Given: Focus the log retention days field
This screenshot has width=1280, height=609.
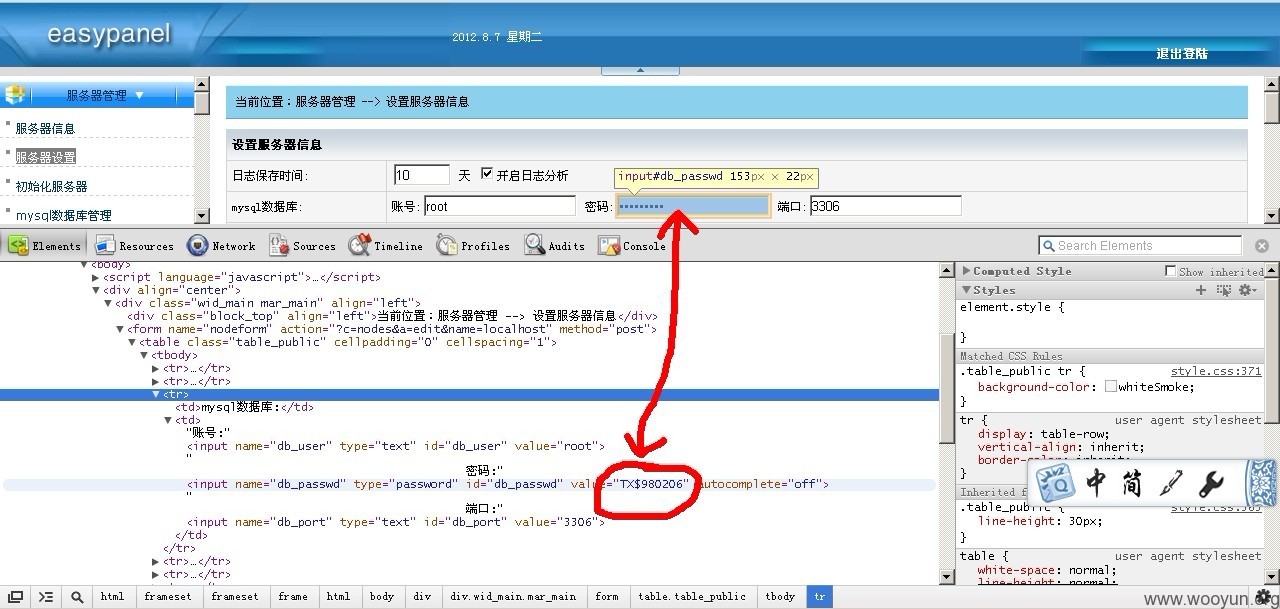Looking at the screenshot, I should click(x=422, y=175).
